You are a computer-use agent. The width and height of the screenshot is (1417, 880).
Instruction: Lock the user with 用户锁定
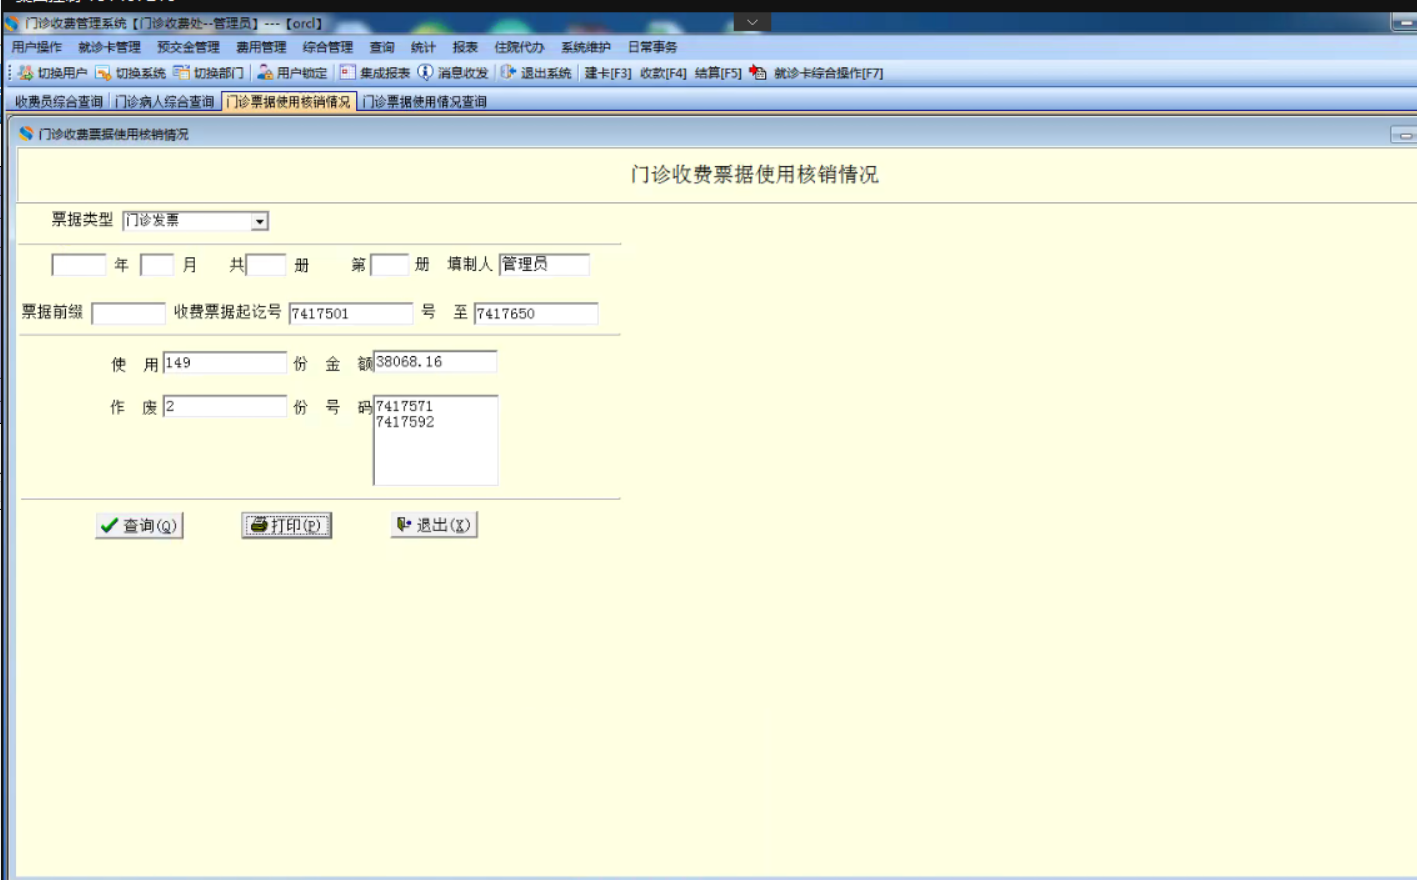pyautogui.click(x=292, y=73)
